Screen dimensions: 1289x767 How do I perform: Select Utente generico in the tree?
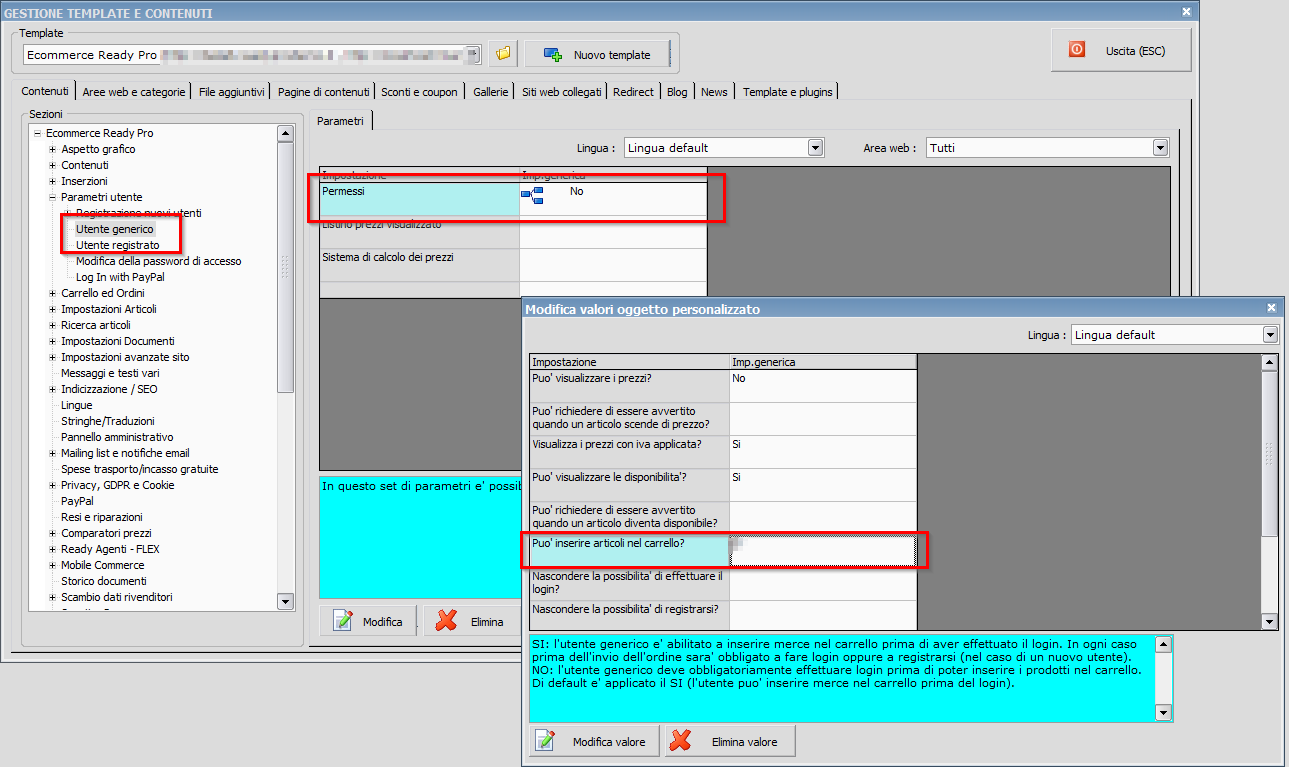115,229
